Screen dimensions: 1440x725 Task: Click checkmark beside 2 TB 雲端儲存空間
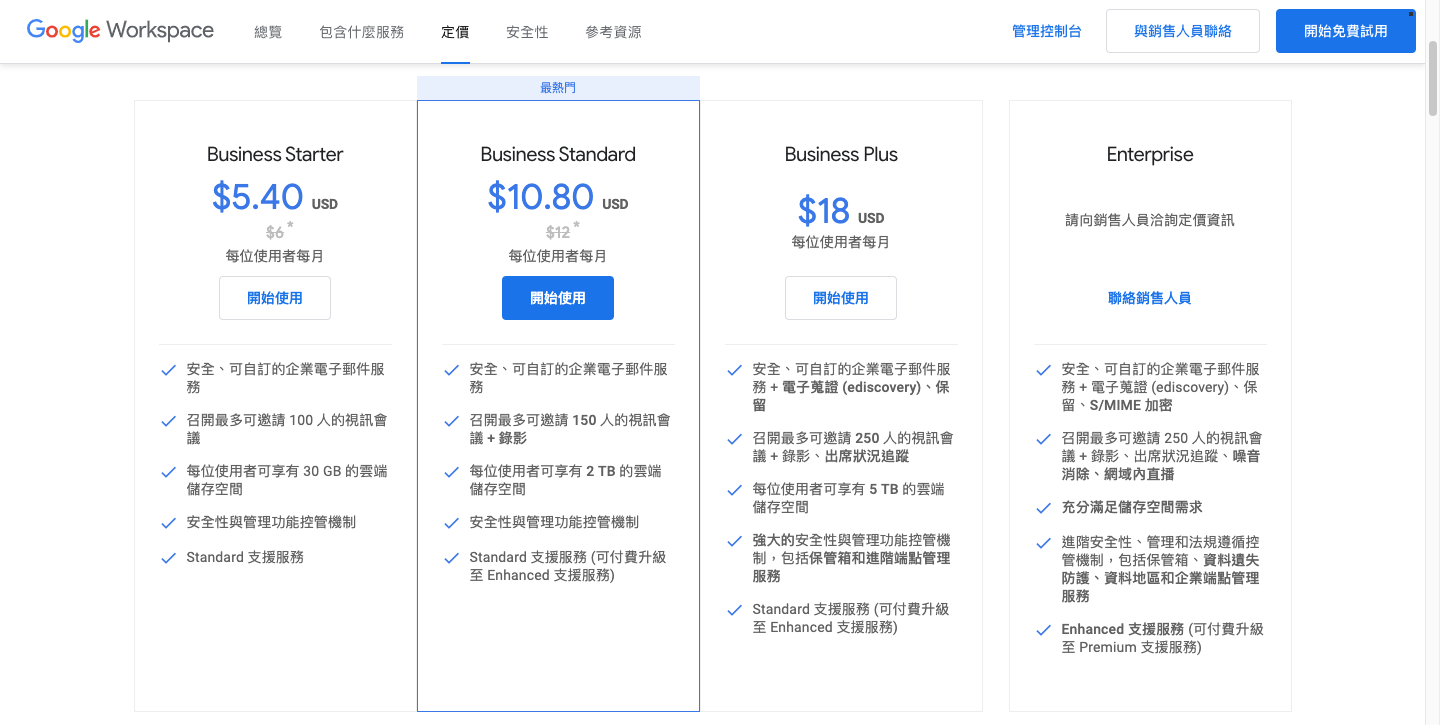(x=452, y=472)
